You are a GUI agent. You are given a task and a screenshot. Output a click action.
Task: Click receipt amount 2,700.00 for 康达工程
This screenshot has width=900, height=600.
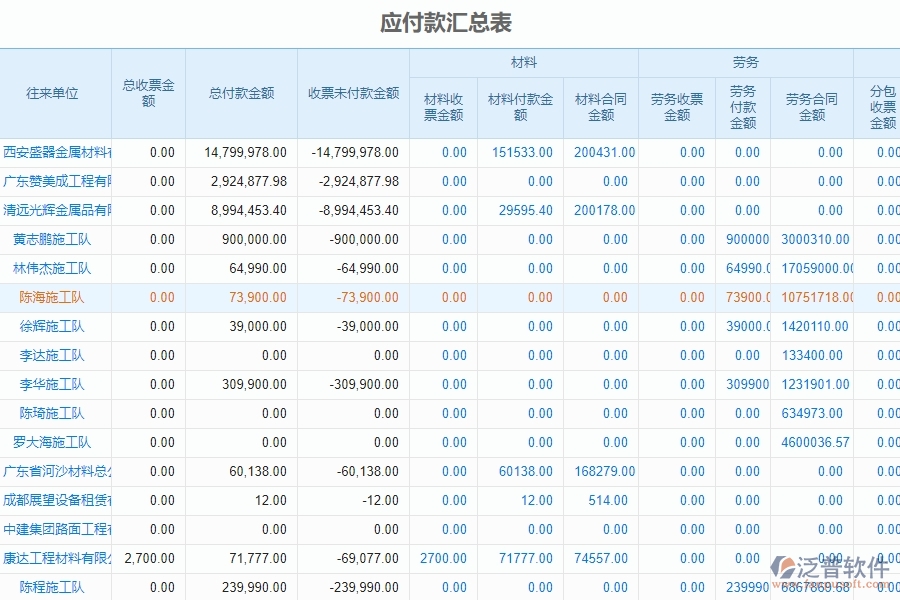(152, 558)
